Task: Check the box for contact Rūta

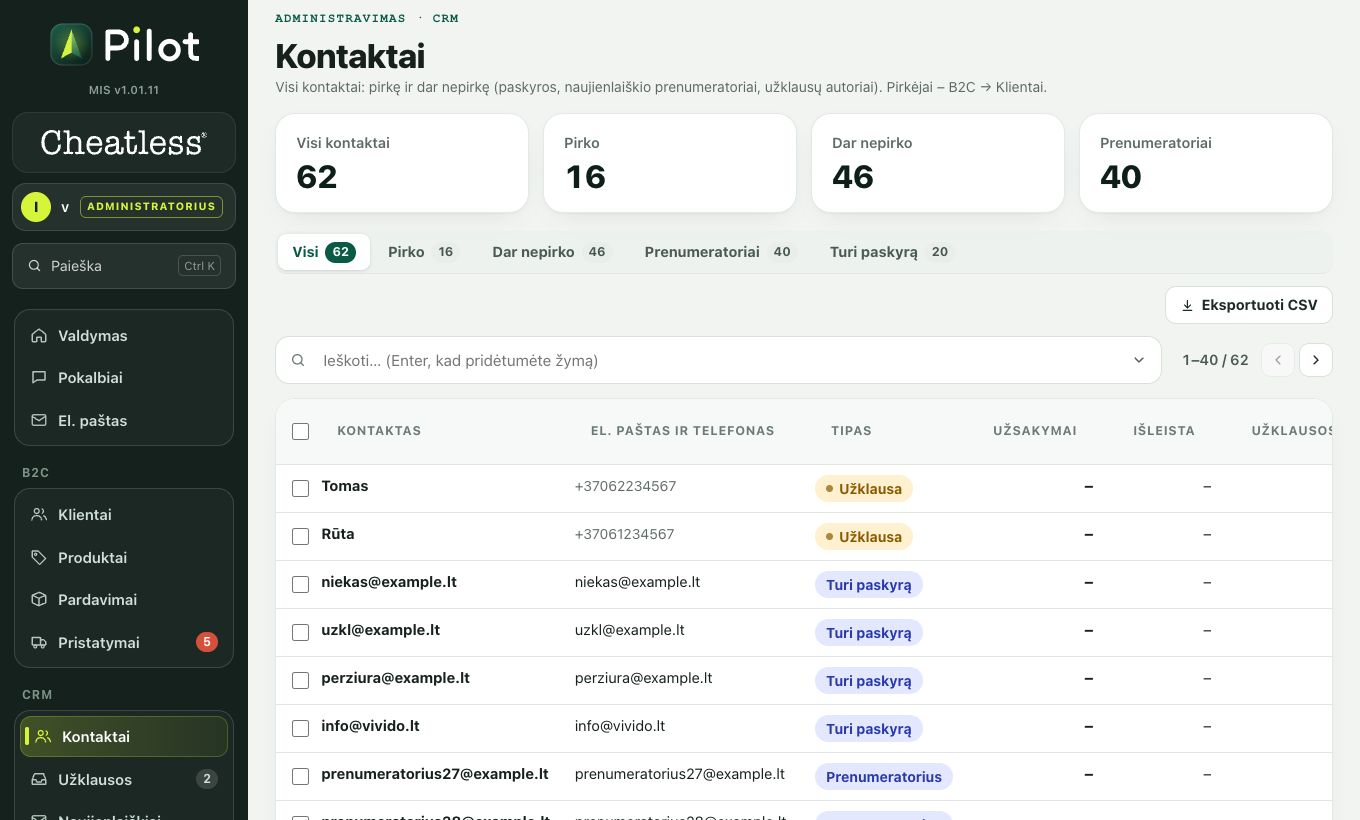Action: tap(300, 537)
